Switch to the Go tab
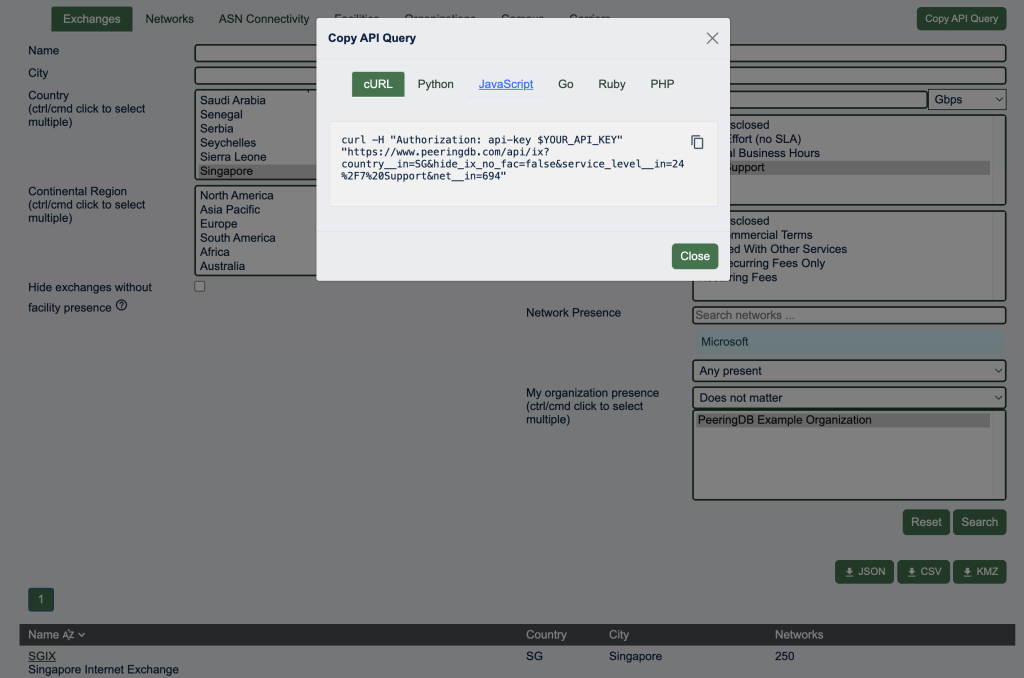1024x678 pixels. pos(566,84)
